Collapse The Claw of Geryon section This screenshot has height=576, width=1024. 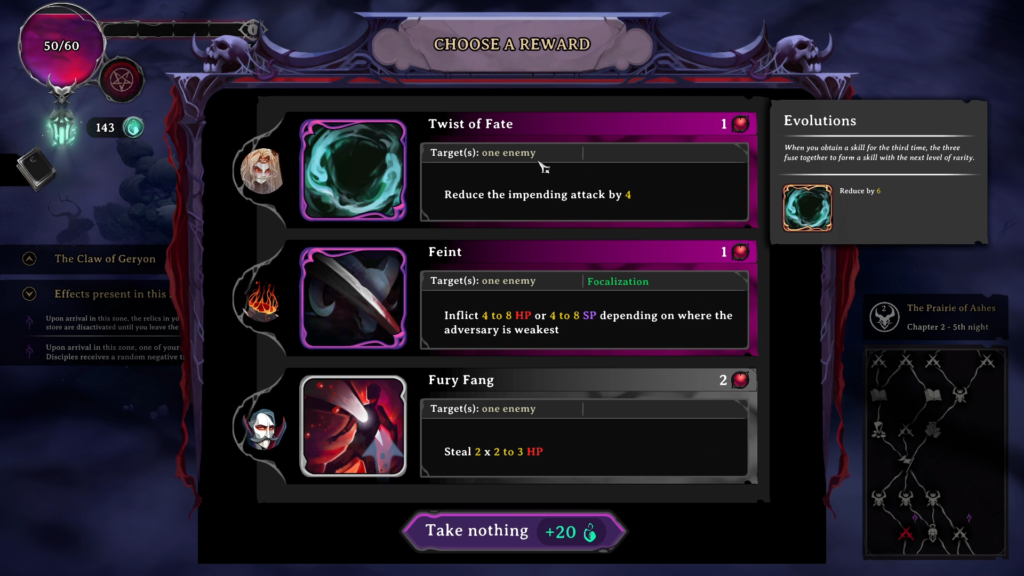coord(29,259)
